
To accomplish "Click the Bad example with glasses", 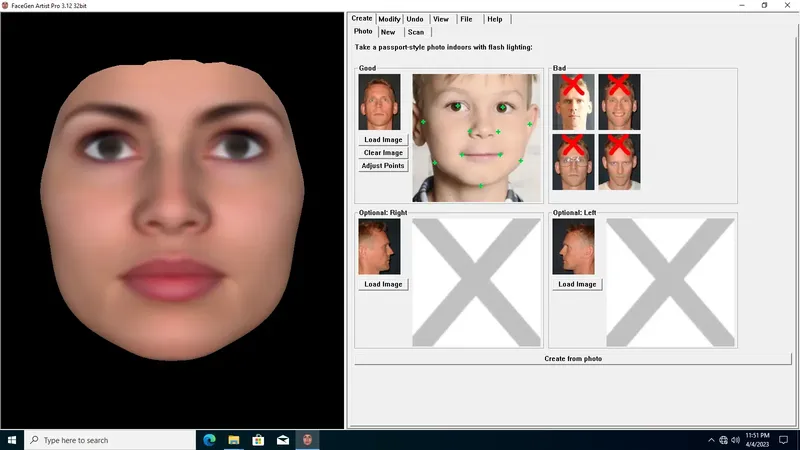I will tap(573, 162).
